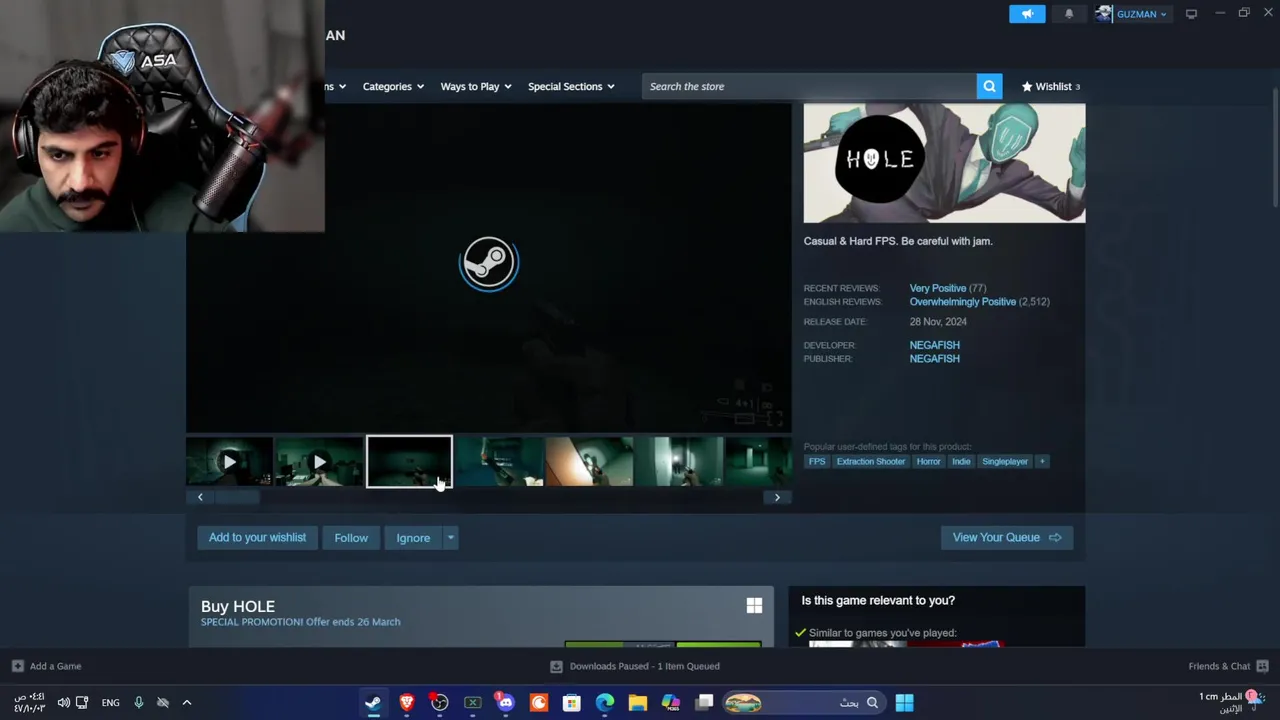Add HOLE to your wishlist

tap(257, 538)
